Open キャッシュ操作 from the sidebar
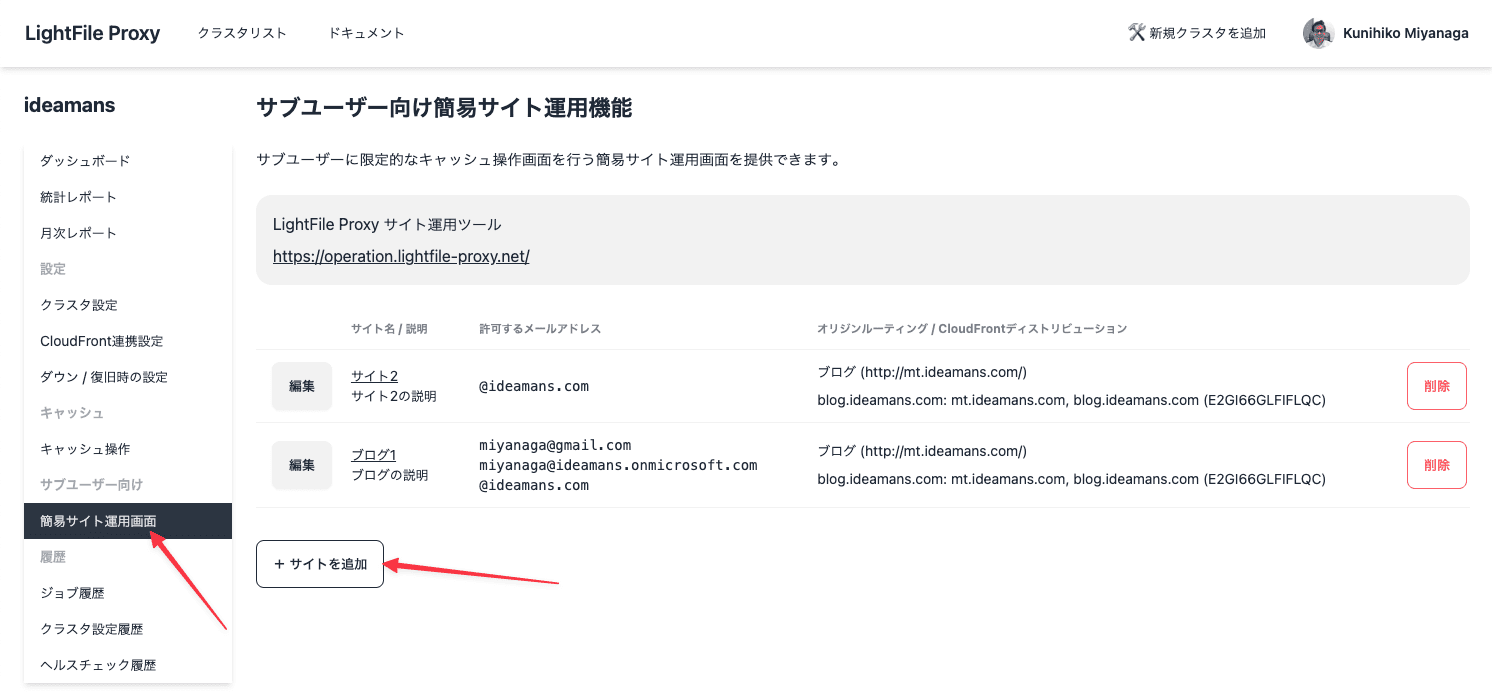The width and height of the screenshot is (1492, 693). coord(85,448)
